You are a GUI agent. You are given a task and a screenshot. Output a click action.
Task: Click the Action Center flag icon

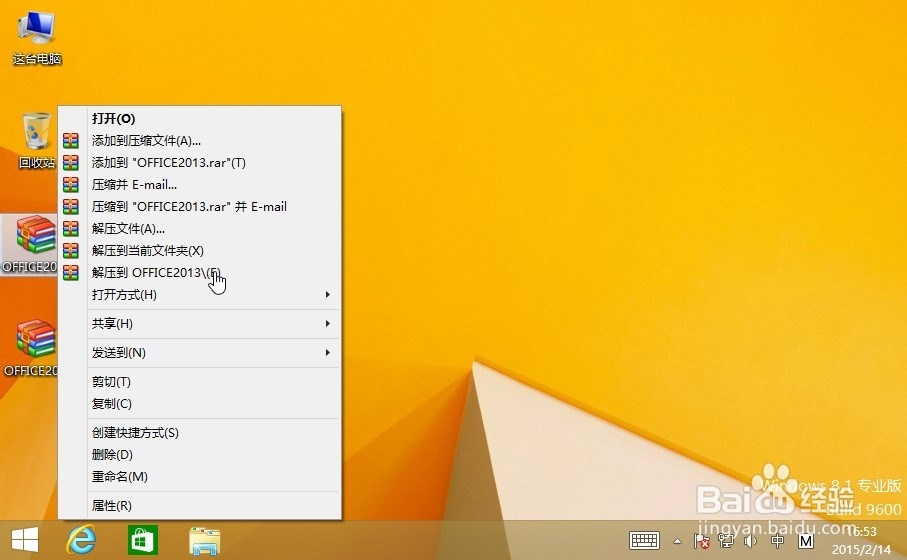click(701, 541)
